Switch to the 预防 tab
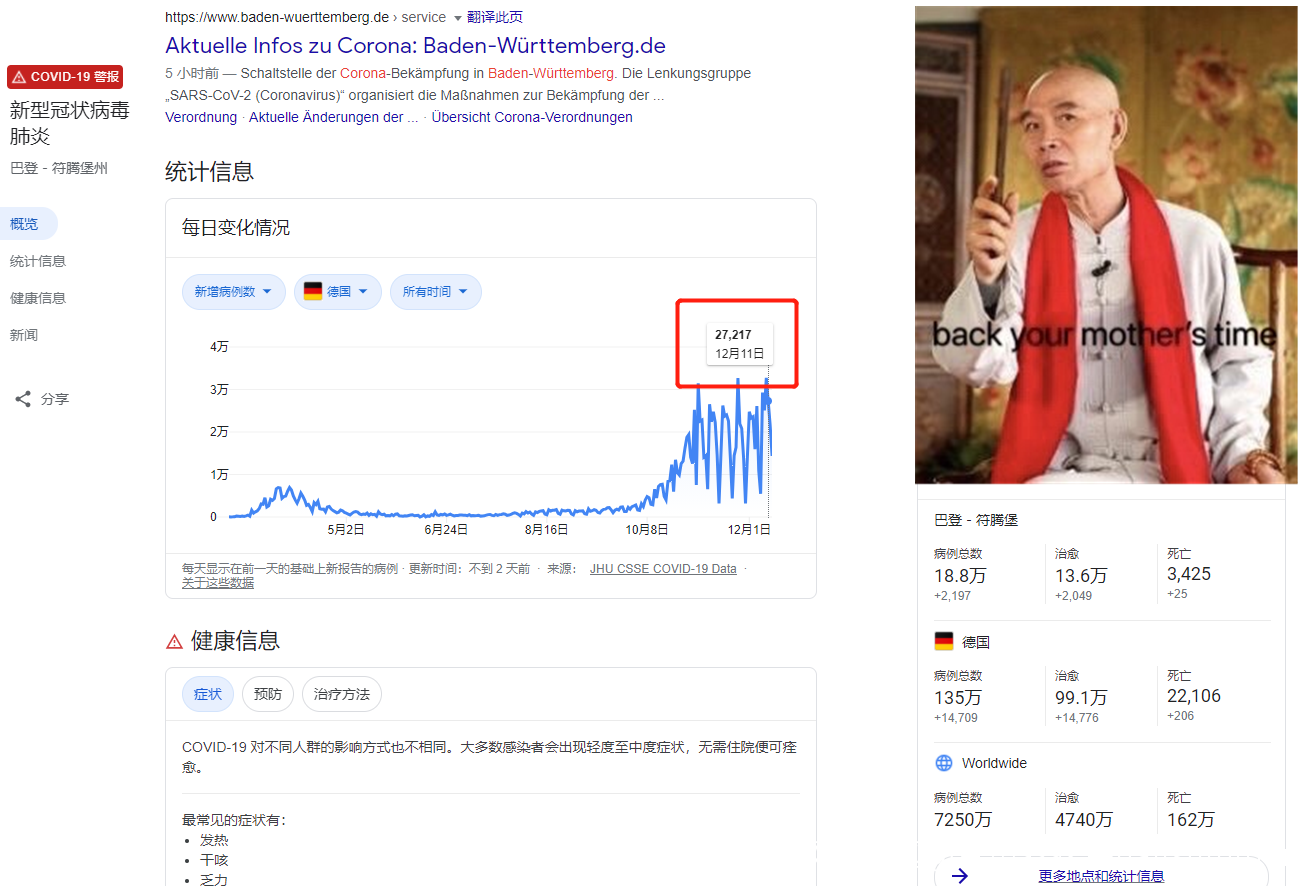The width and height of the screenshot is (1305, 886). [x=268, y=694]
